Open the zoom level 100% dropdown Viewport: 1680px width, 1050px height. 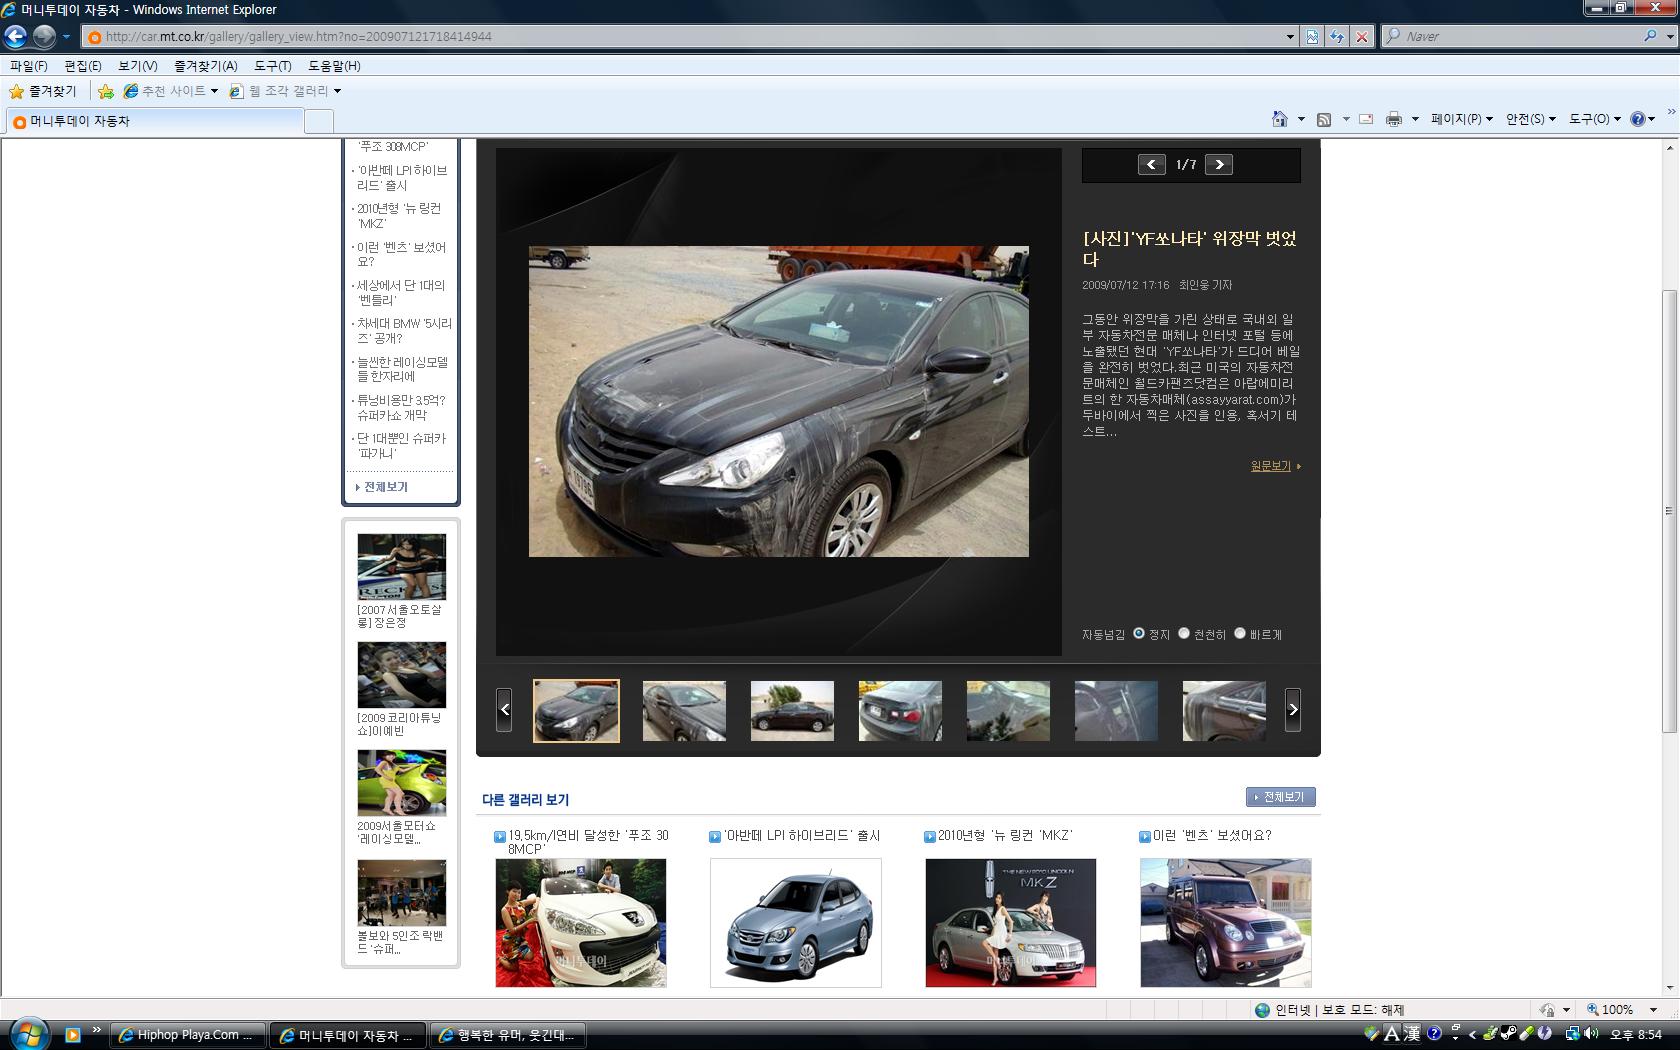pos(1653,1010)
